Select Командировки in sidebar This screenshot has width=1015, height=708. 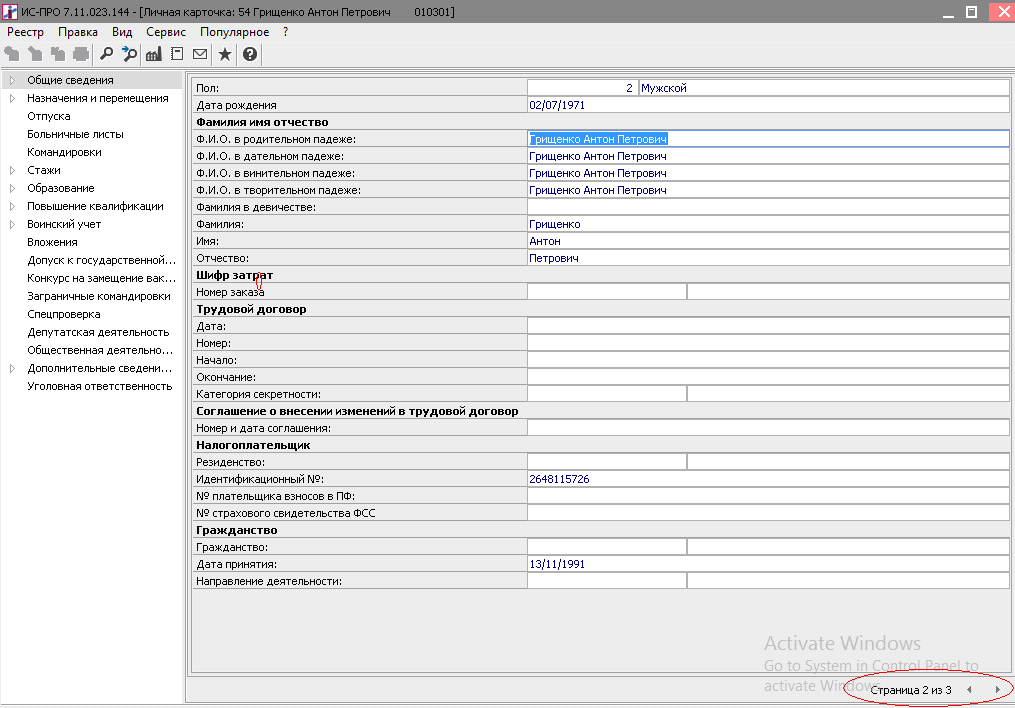[x=64, y=152]
